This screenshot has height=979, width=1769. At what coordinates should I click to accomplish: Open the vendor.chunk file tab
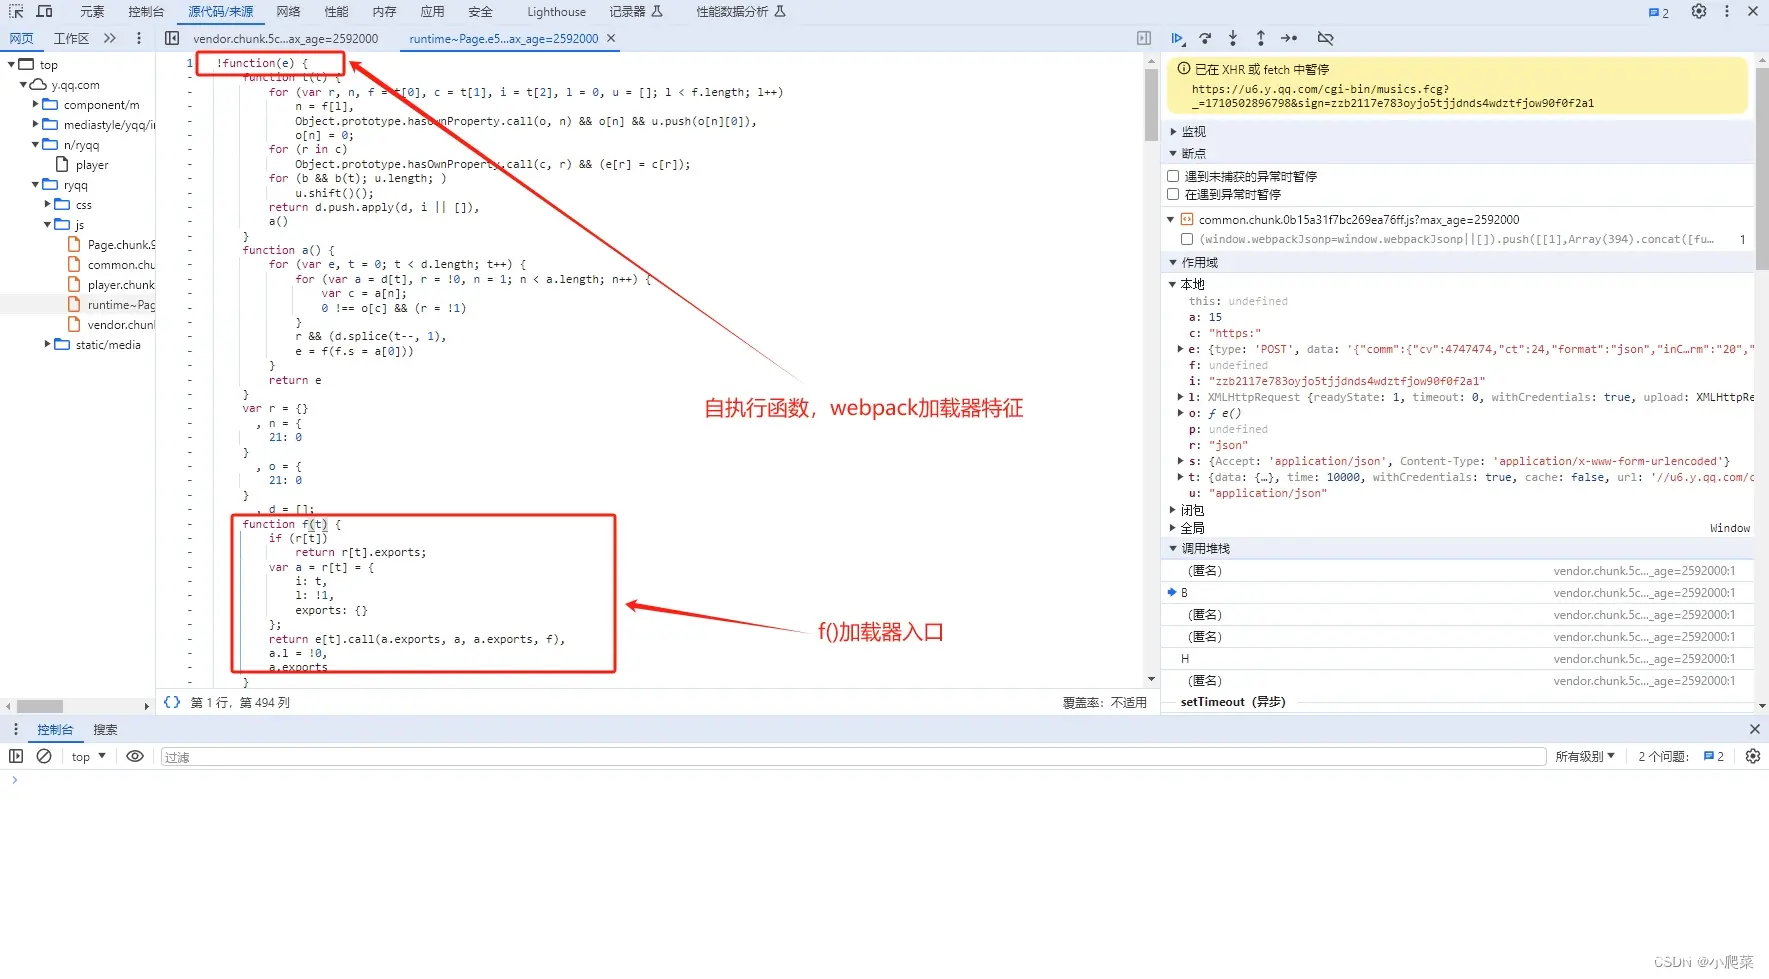coord(286,38)
